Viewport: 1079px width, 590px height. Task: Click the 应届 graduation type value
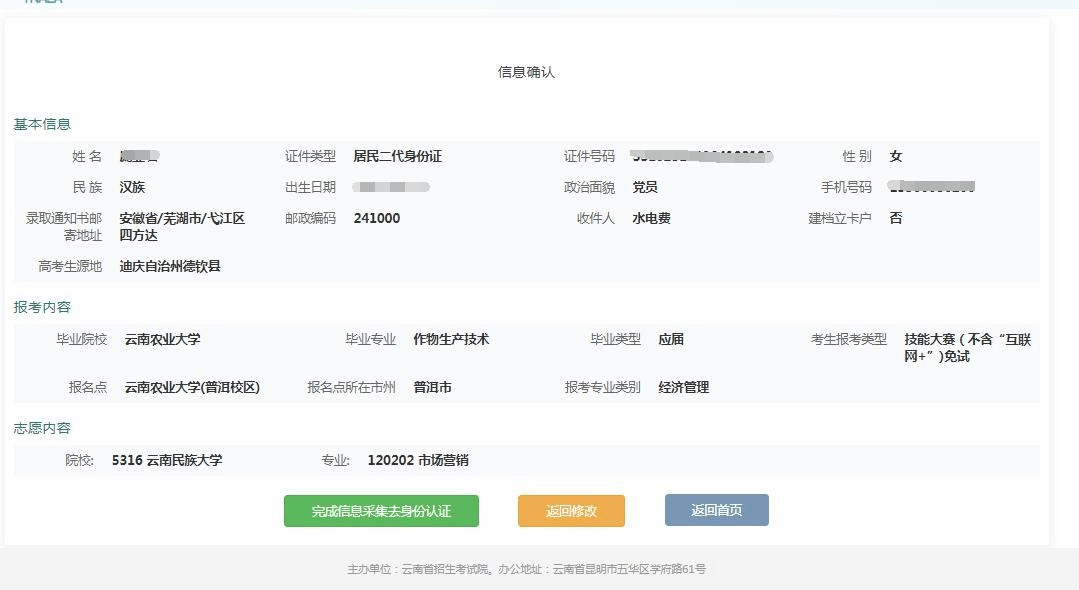point(671,339)
